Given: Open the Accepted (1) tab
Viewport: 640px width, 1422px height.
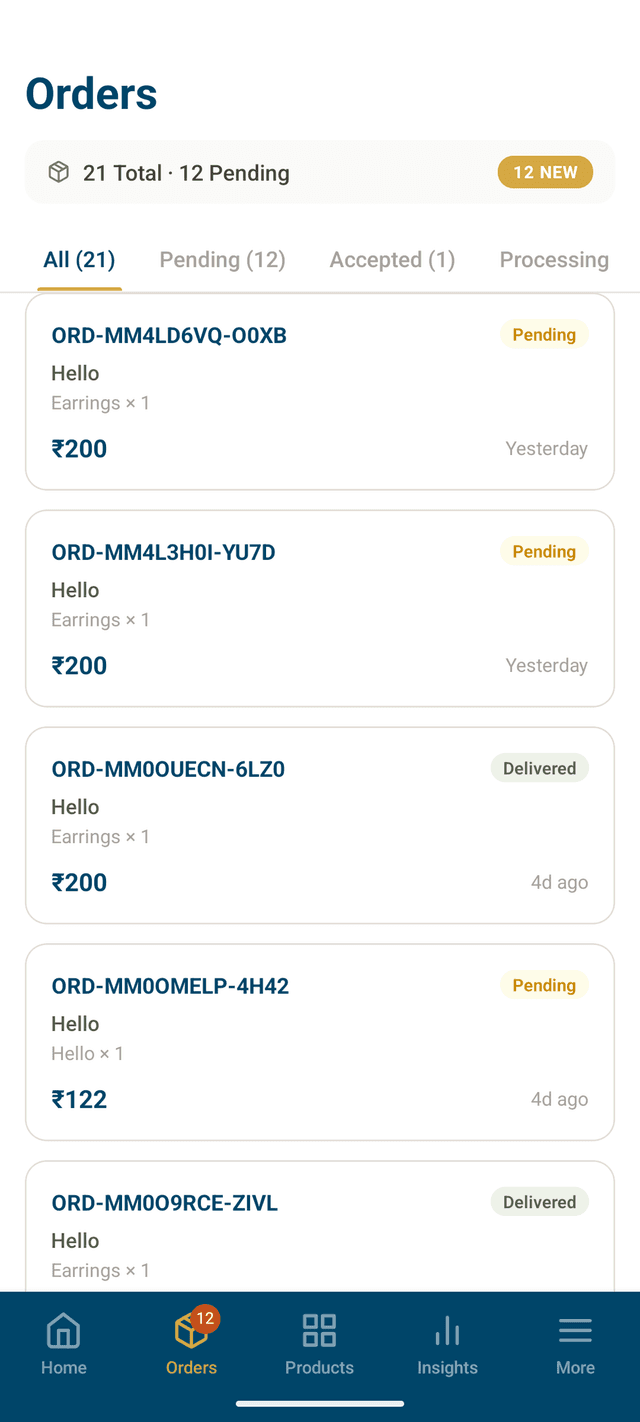Looking at the screenshot, I should coord(392,259).
